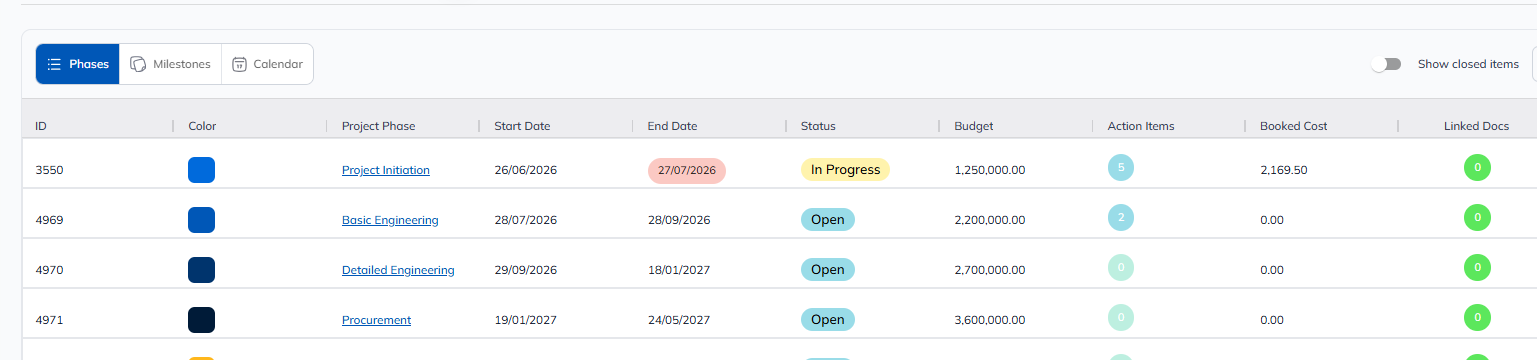Viewport: 1537px width, 360px height.
Task: Click the color swatch for phase 4969
Action: (201, 220)
